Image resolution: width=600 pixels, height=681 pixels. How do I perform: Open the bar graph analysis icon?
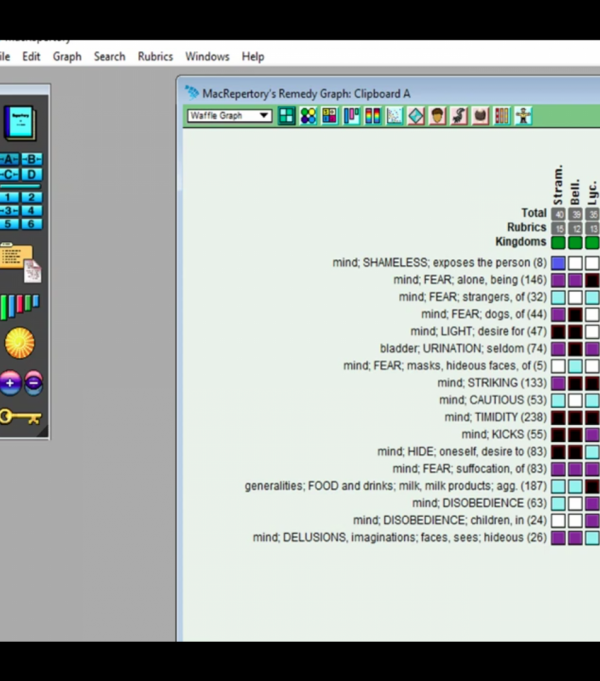click(20, 307)
